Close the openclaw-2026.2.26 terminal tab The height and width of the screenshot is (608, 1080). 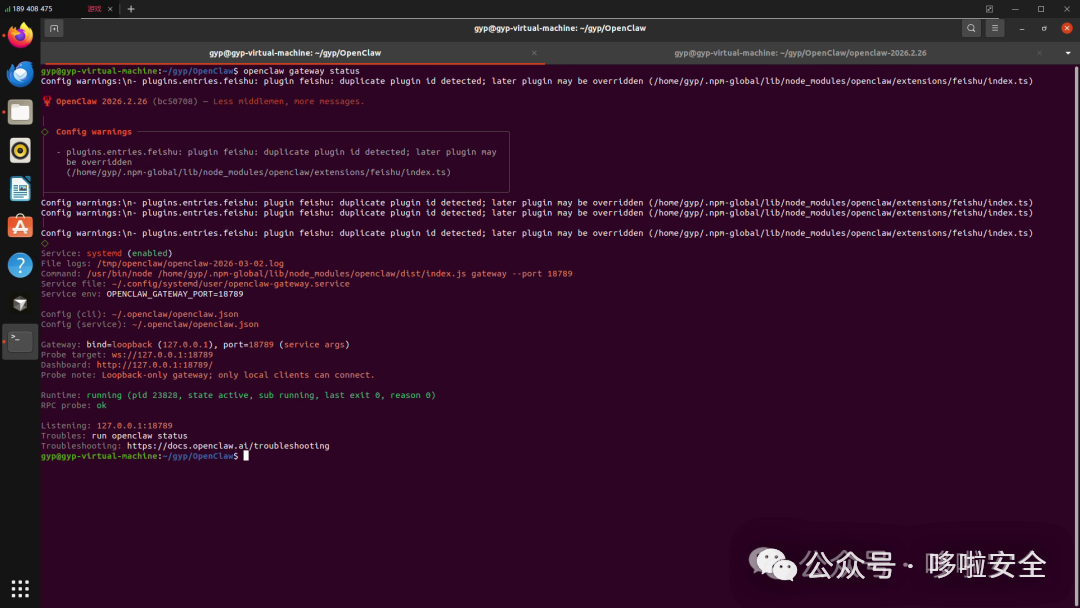point(1039,53)
